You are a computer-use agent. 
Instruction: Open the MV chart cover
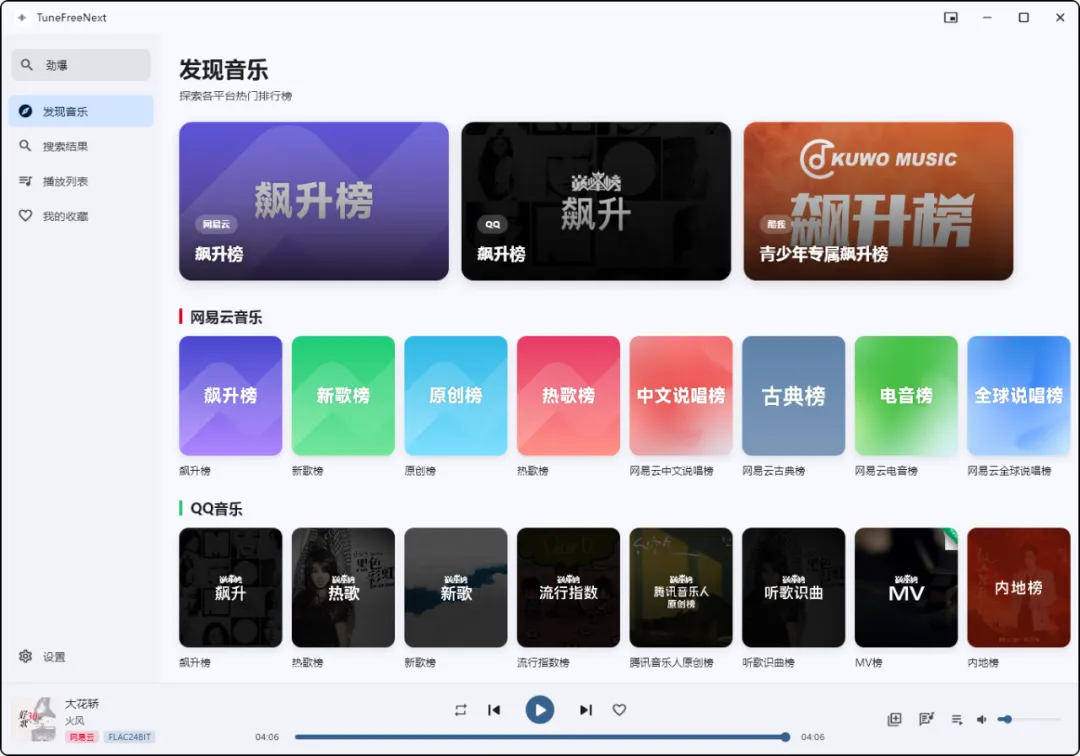[906, 587]
